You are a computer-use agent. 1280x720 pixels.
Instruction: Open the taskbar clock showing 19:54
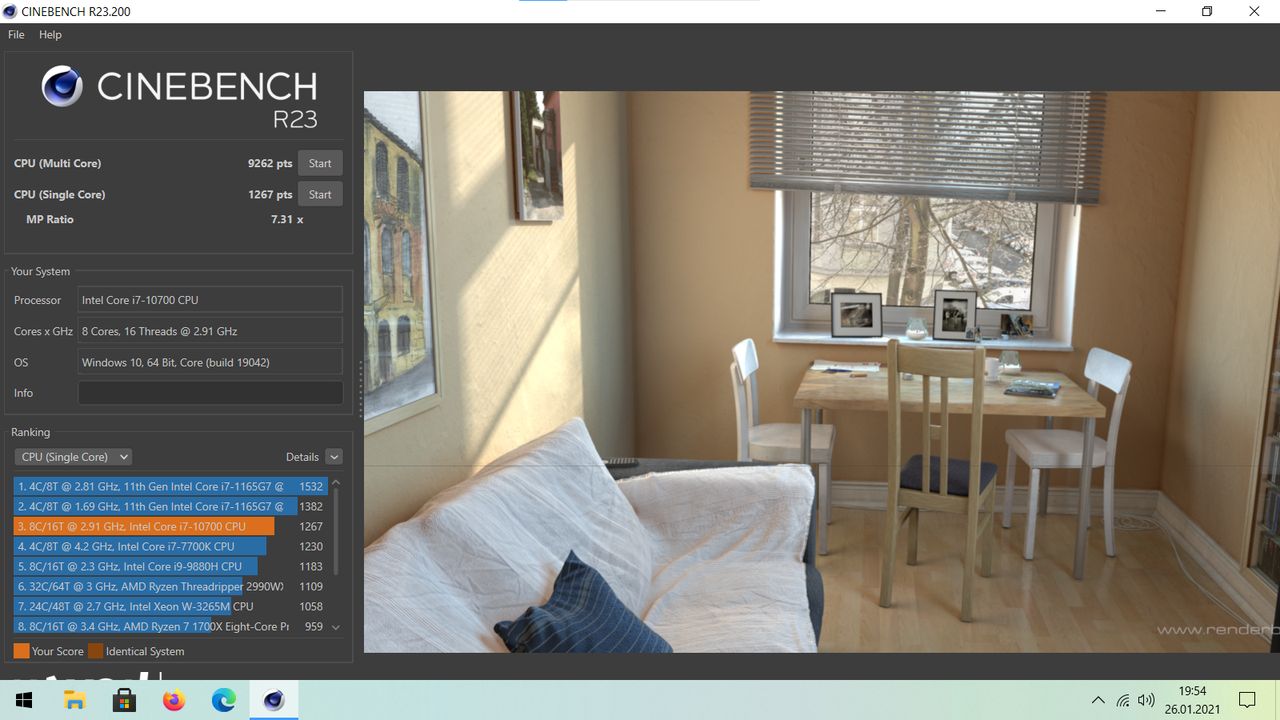(x=1192, y=700)
